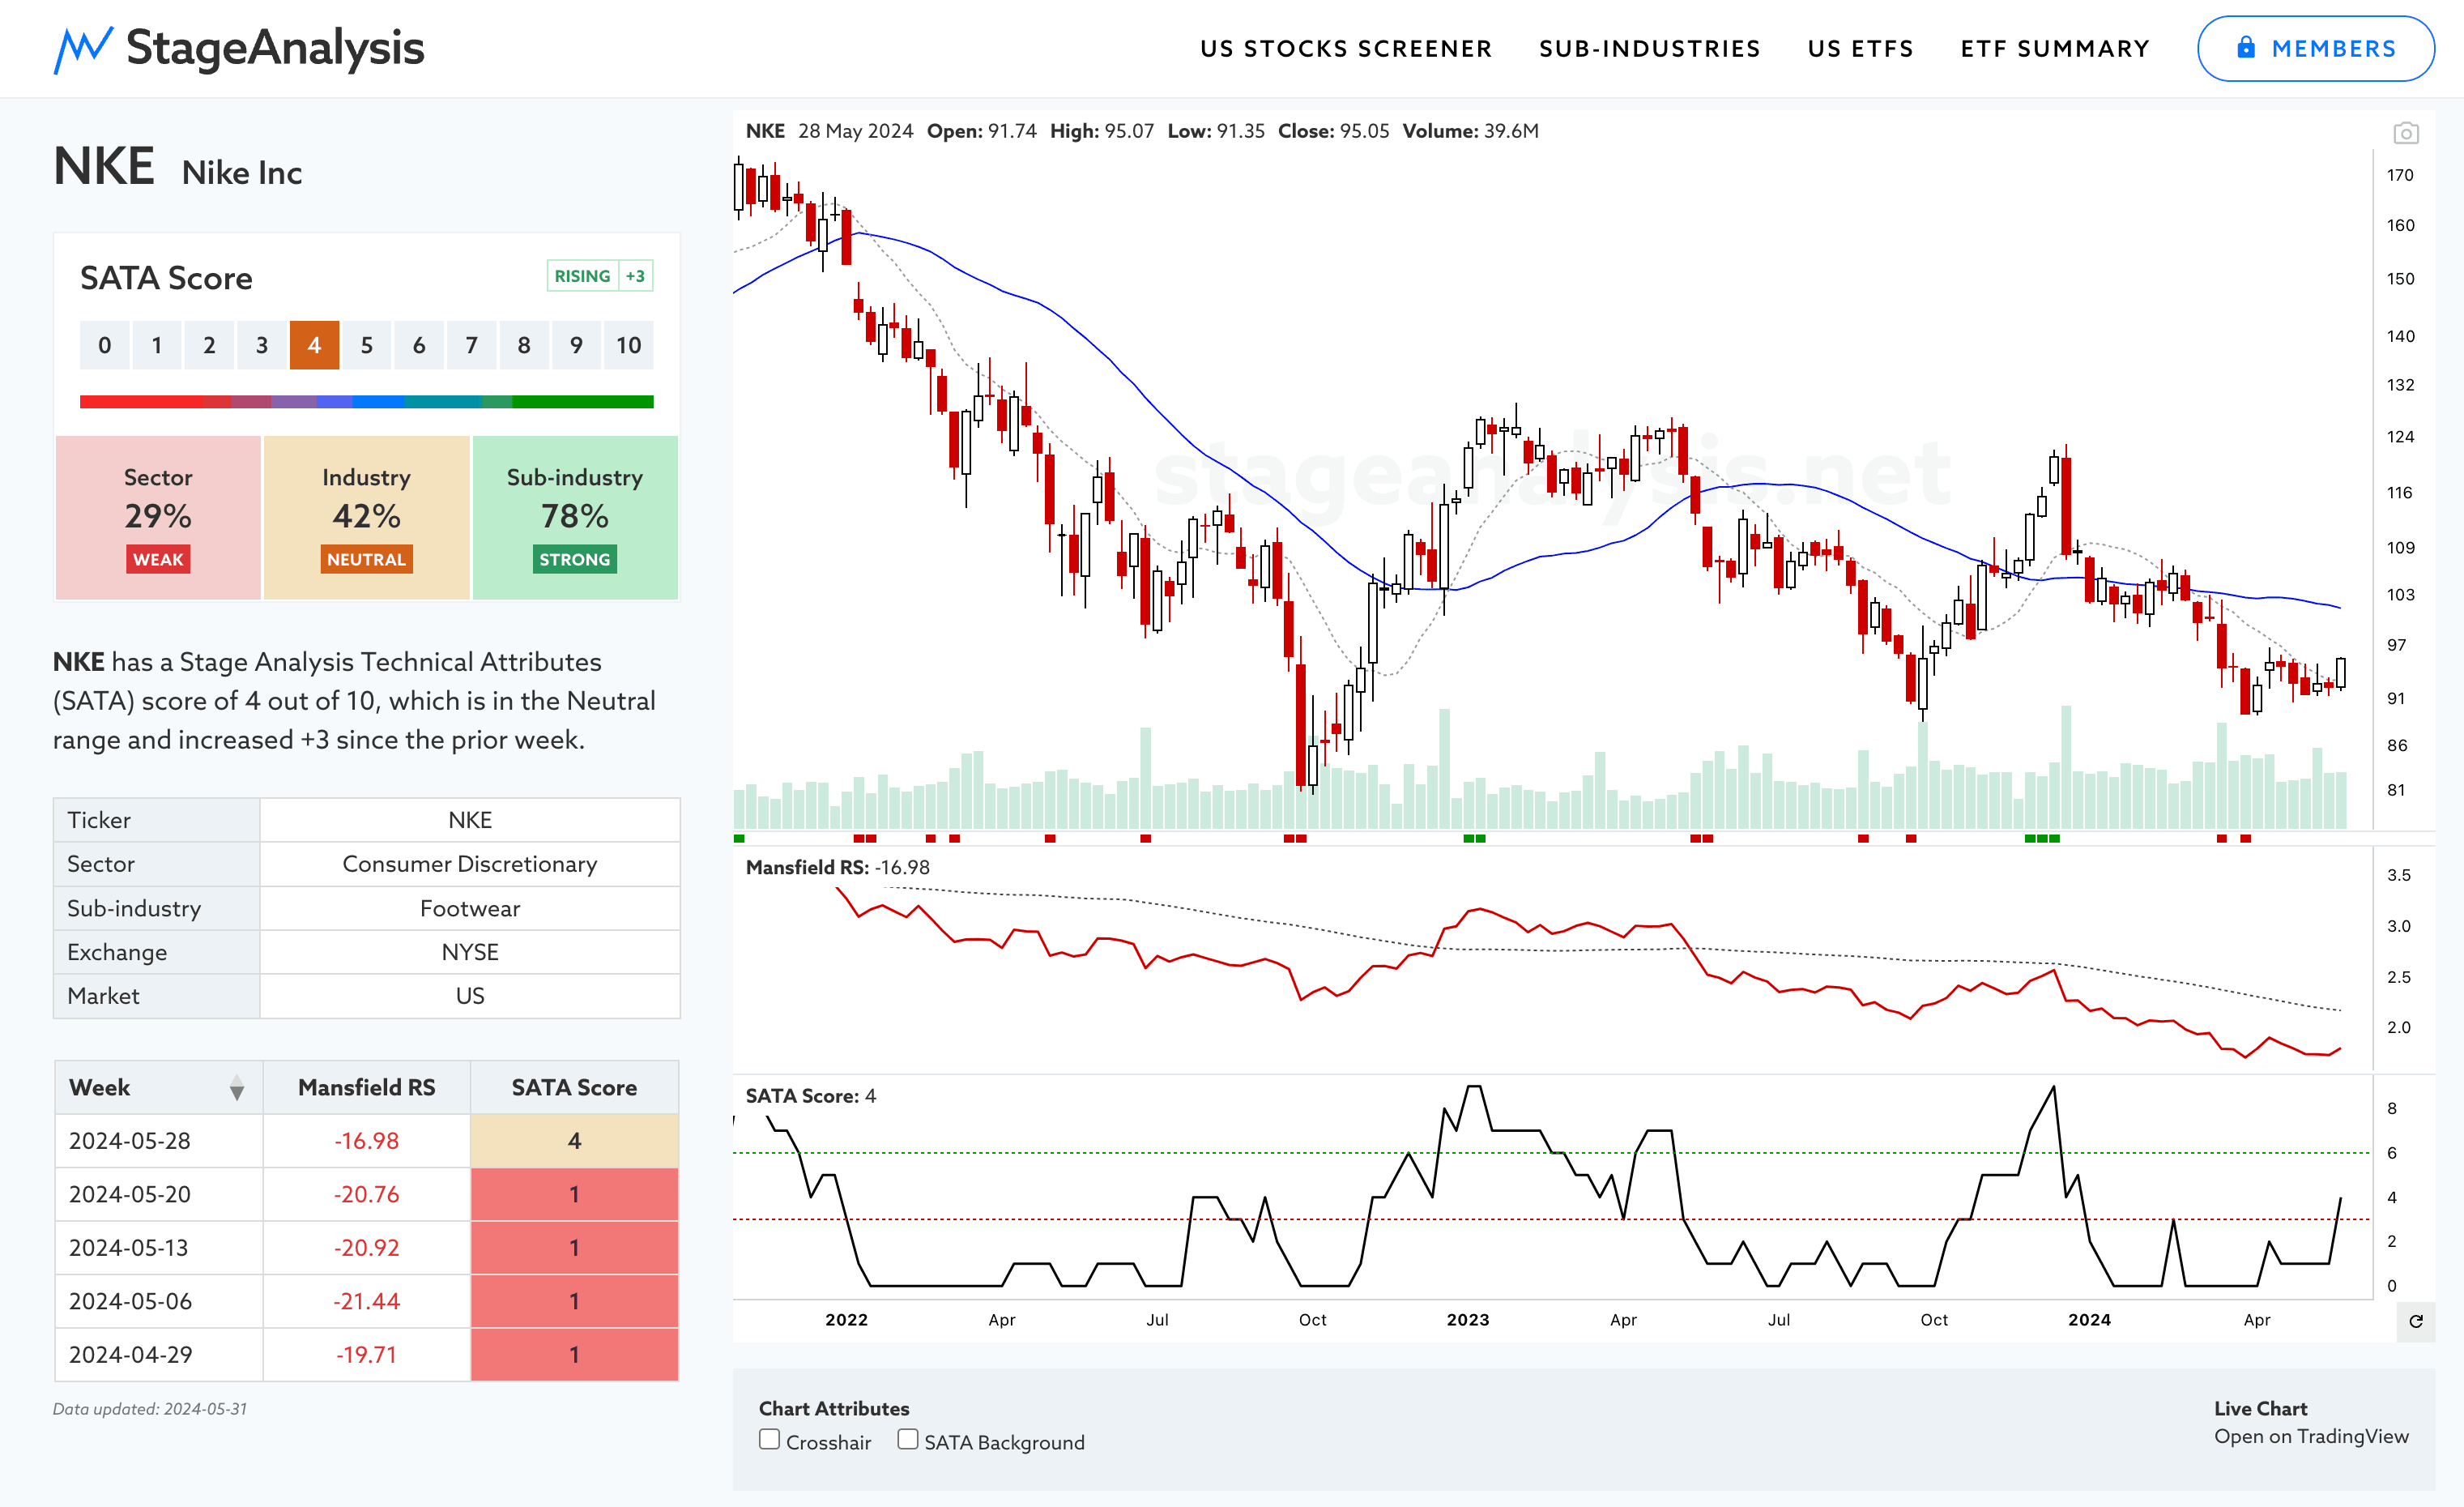Viewport: 2464px width, 1507px height.
Task: Click SATA score 4 cell for 2024-05-28
Action: 575,1141
